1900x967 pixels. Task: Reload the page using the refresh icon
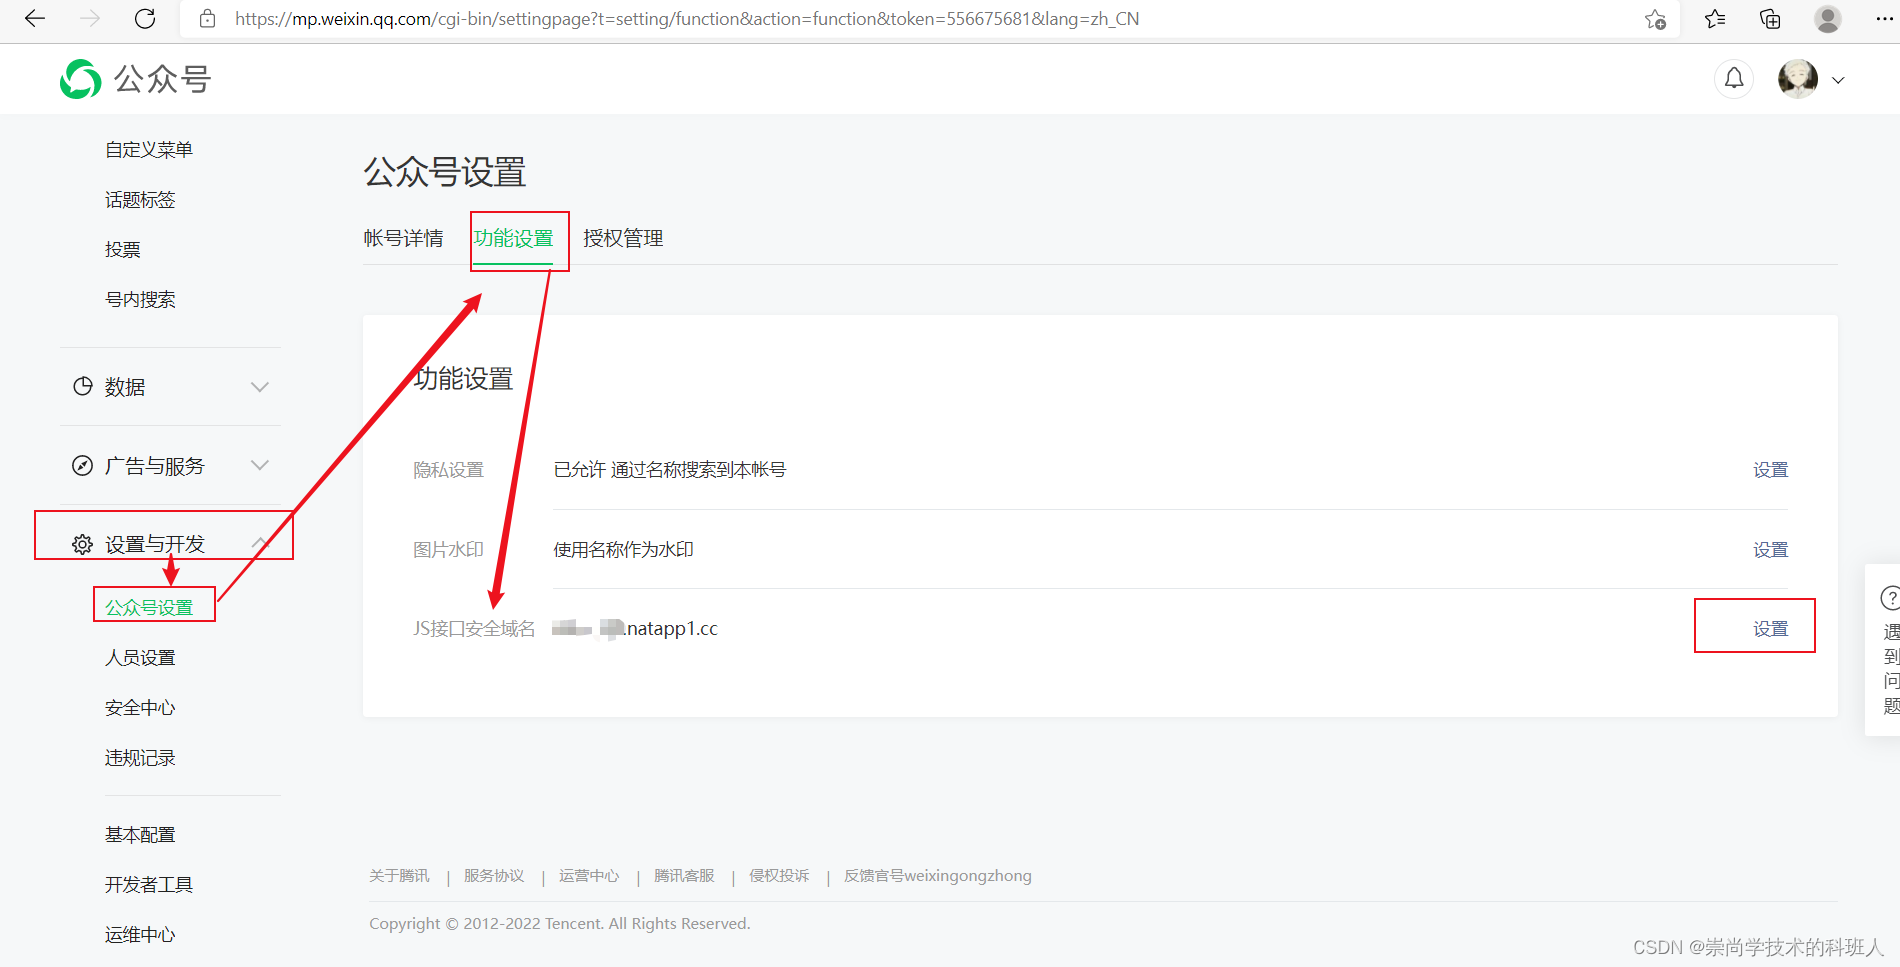coord(145,18)
